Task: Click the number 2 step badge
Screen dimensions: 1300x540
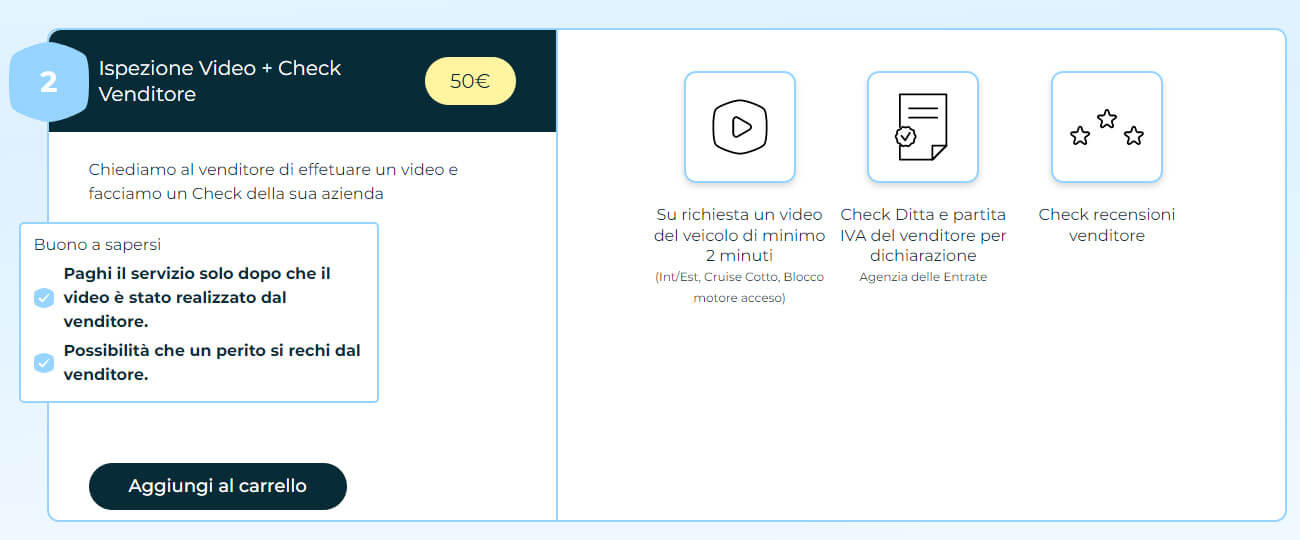Action: coord(49,82)
